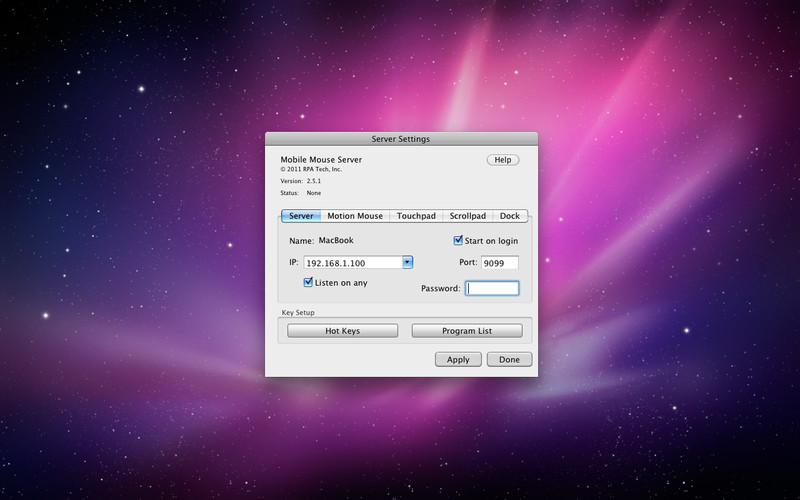Viewport: 800px width, 500px height.
Task: Disable the Start on login checkbox
Action: click(459, 240)
